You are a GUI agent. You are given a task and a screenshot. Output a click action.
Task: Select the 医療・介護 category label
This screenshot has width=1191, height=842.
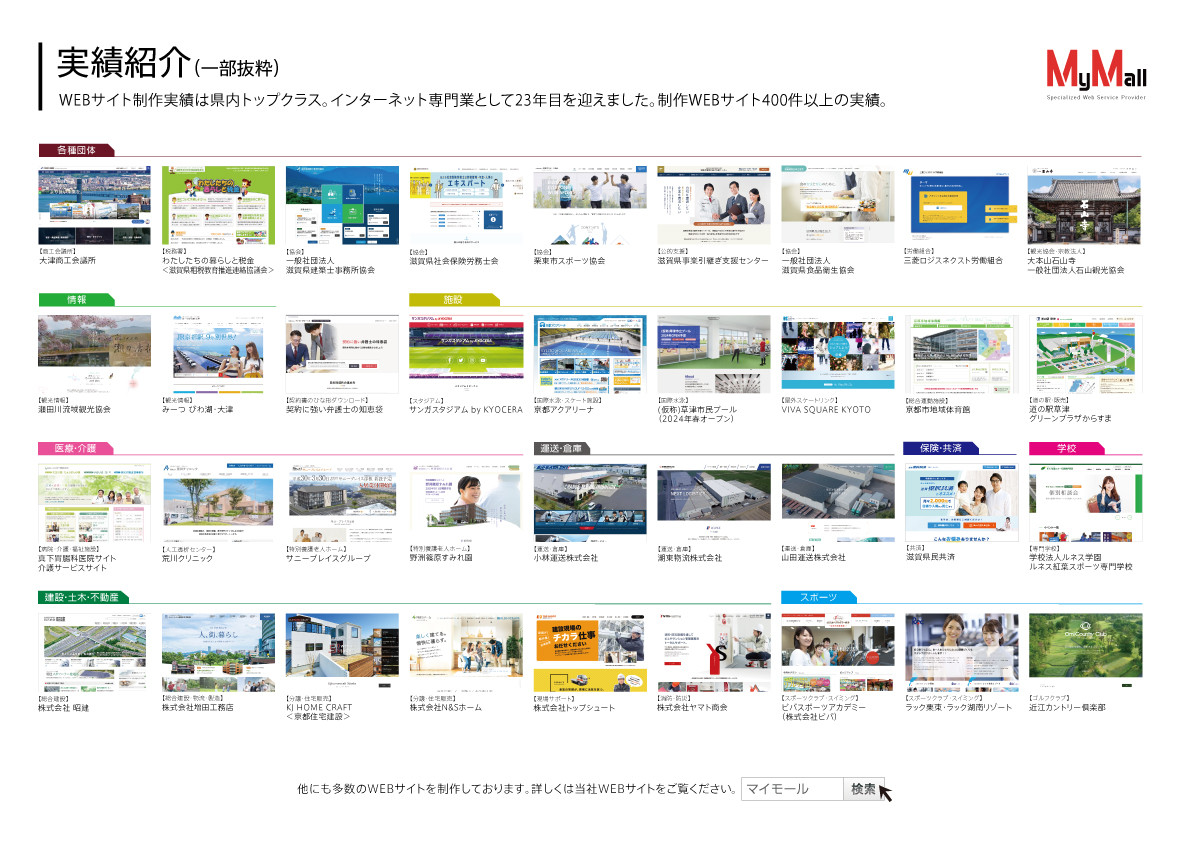[x=78, y=449]
